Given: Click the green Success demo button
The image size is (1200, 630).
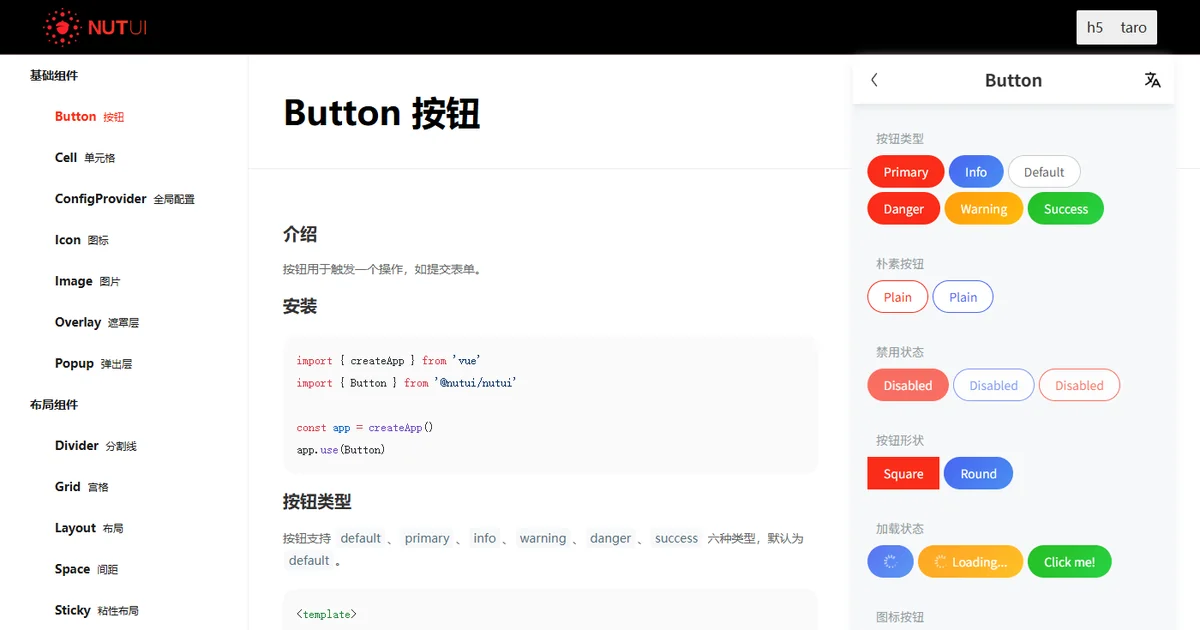Looking at the screenshot, I should [x=1066, y=209].
